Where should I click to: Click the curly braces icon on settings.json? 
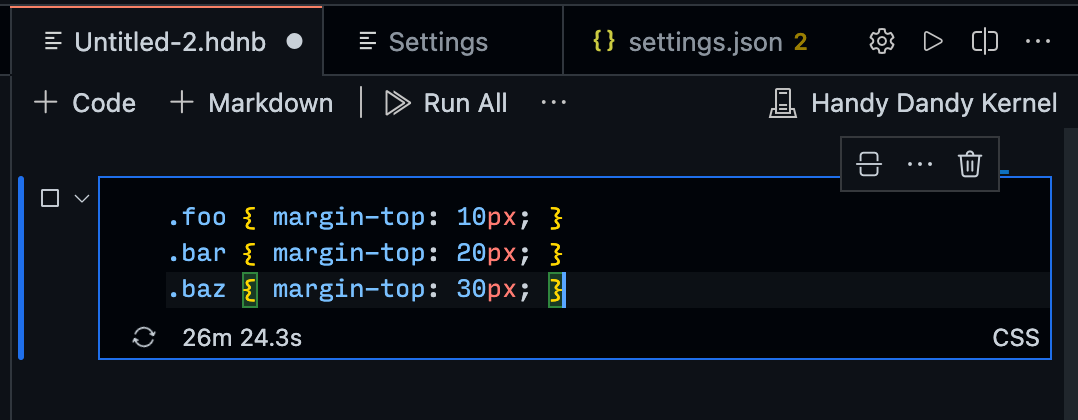(x=604, y=42)
